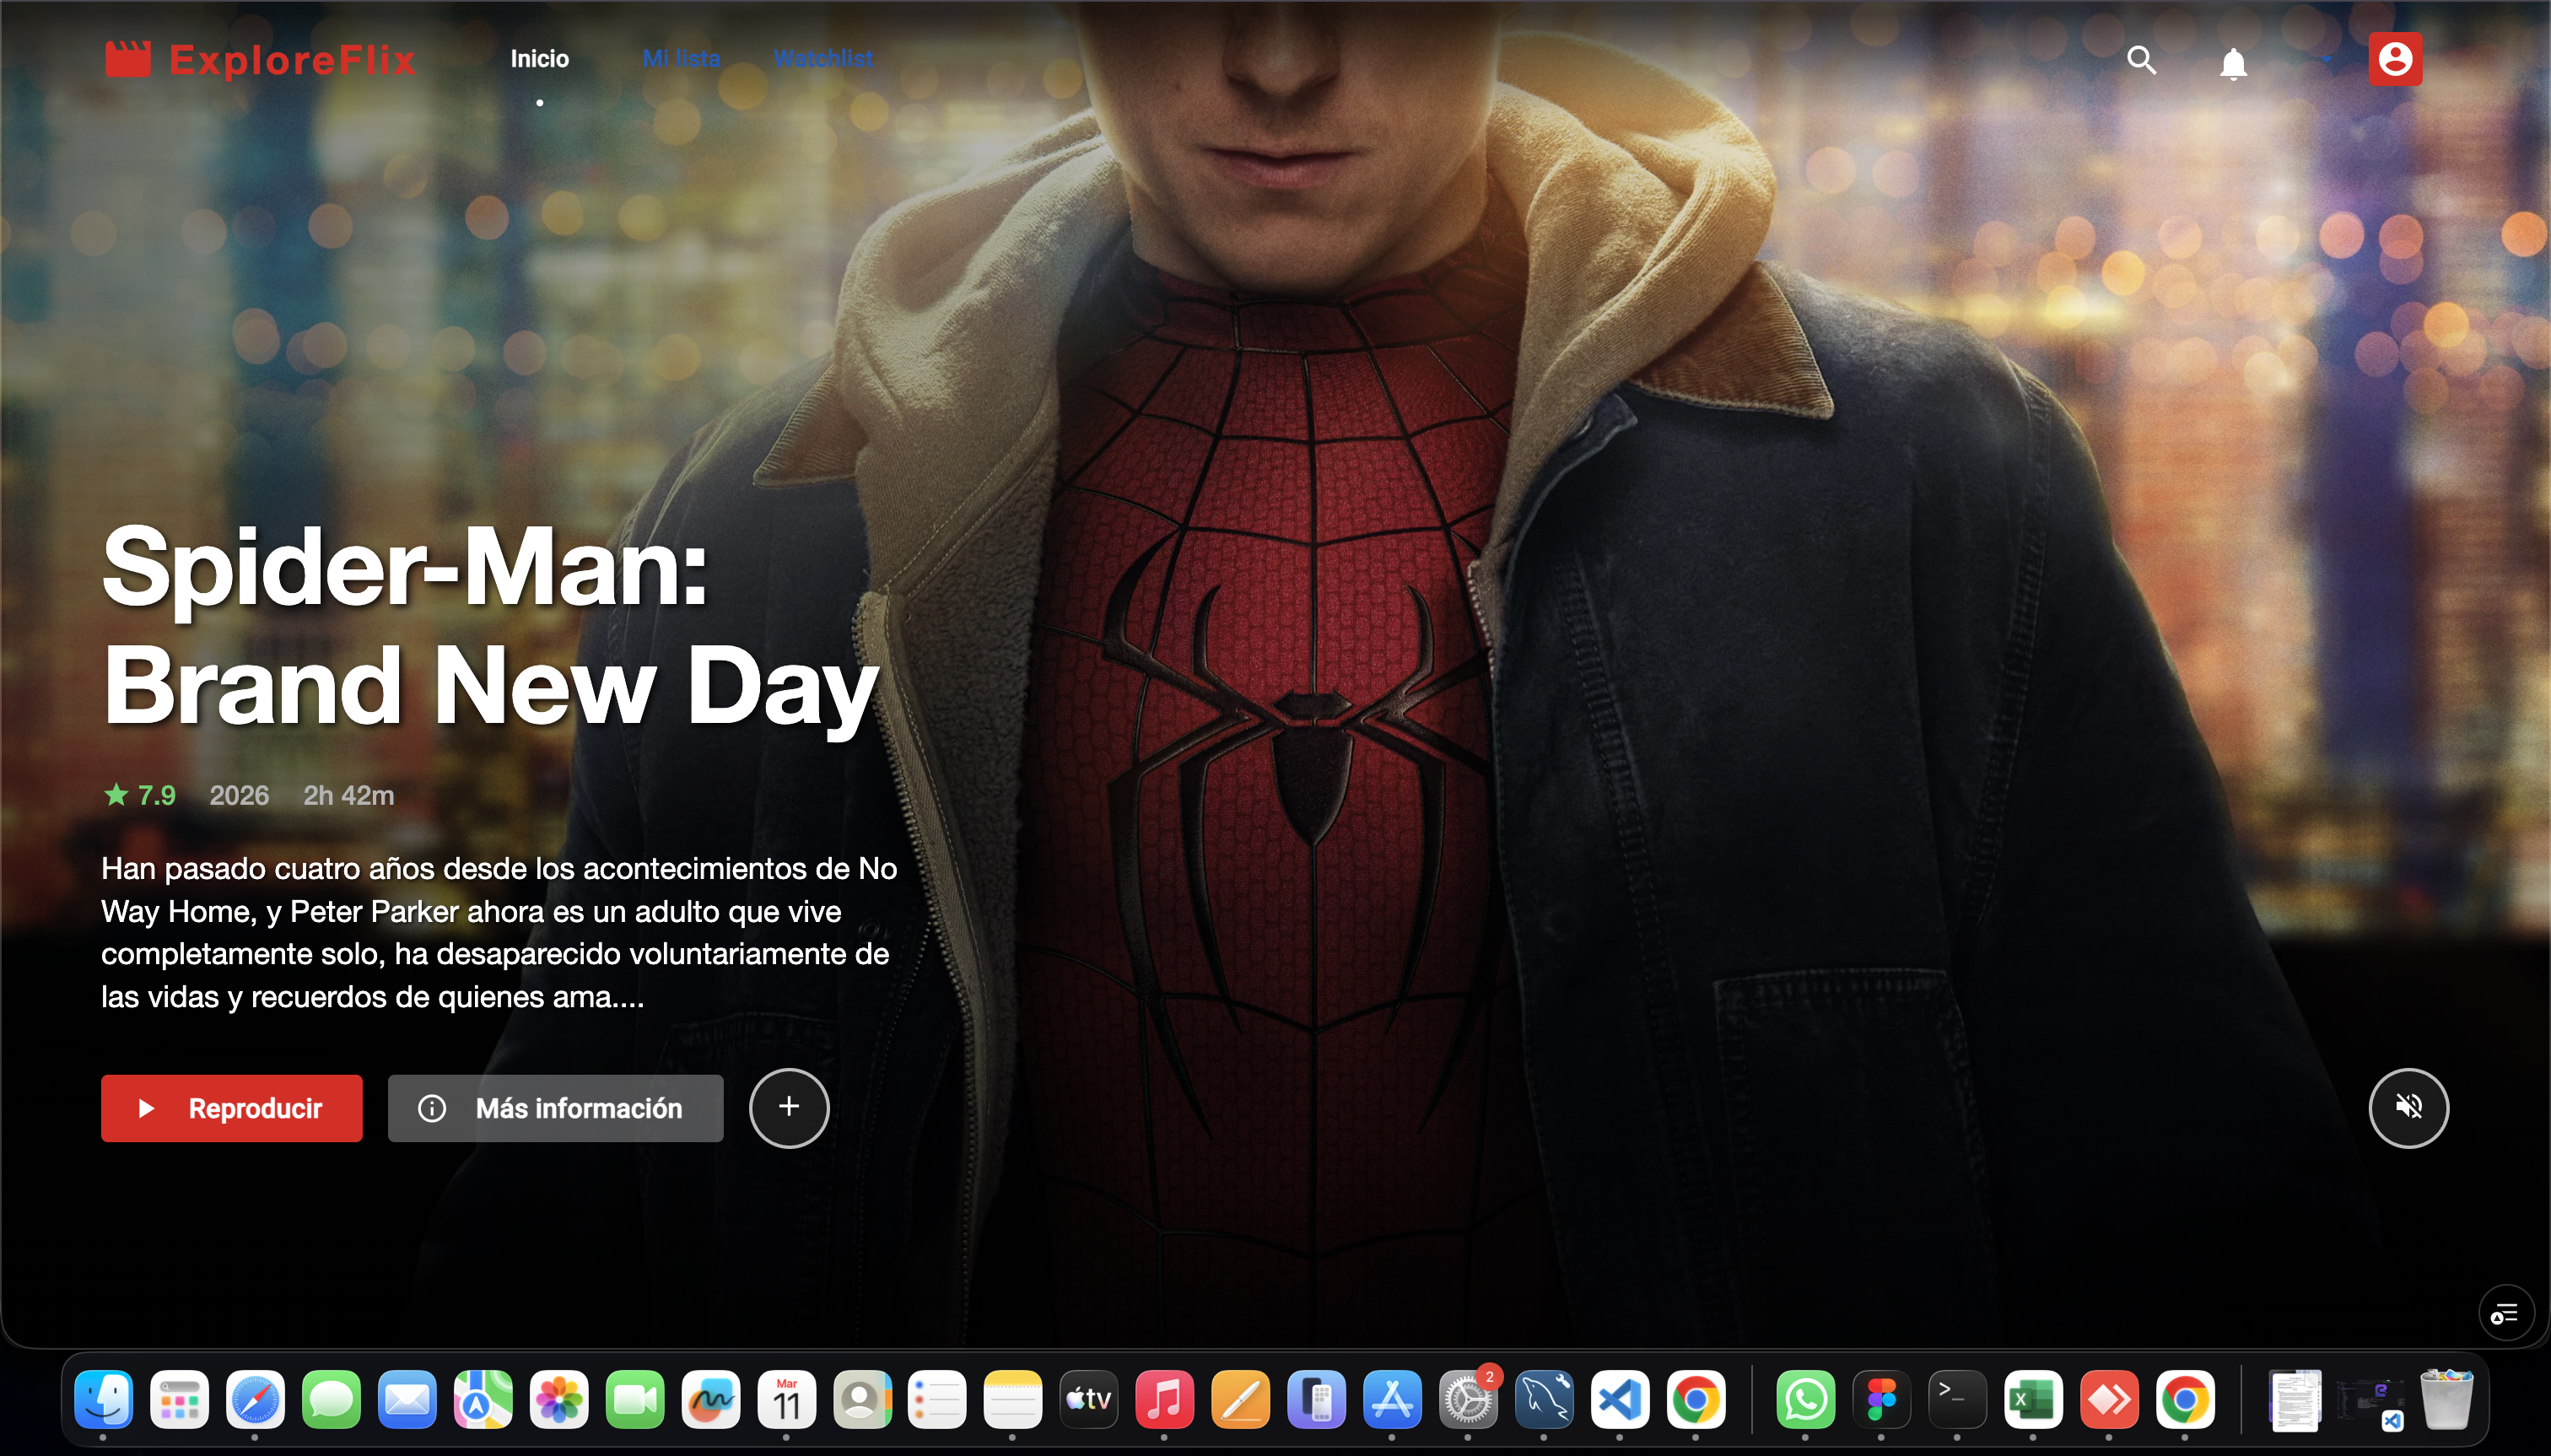The height and width of the screenshot is (1456, 2551).
Task: Click the green 7.9 star rating
Action: [x=140, y=795]
